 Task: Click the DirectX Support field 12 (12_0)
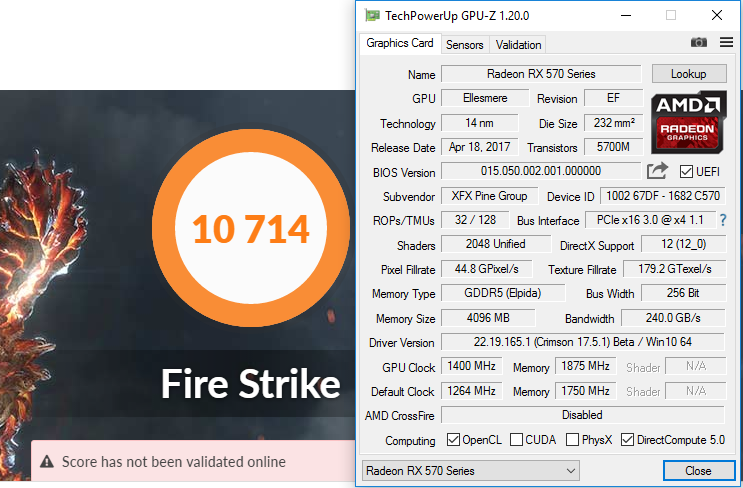[683, 244]
